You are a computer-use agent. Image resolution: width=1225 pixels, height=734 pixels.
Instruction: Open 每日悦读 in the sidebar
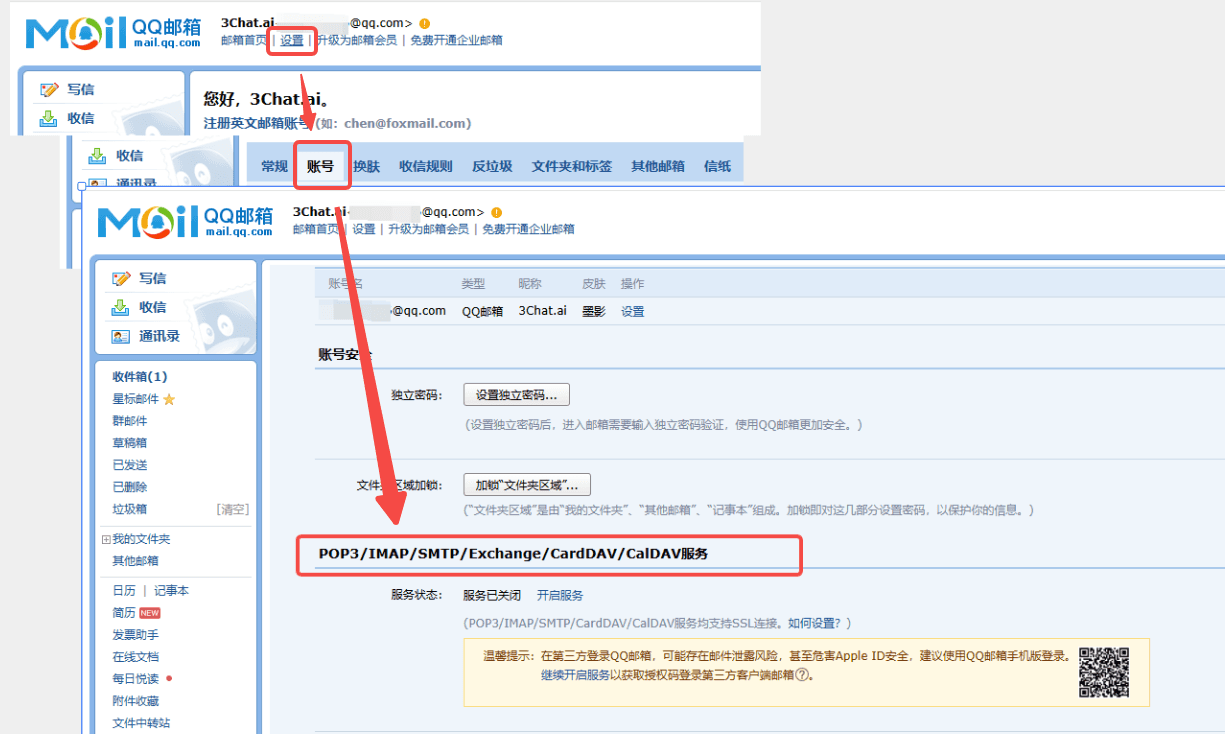[136, 679]
